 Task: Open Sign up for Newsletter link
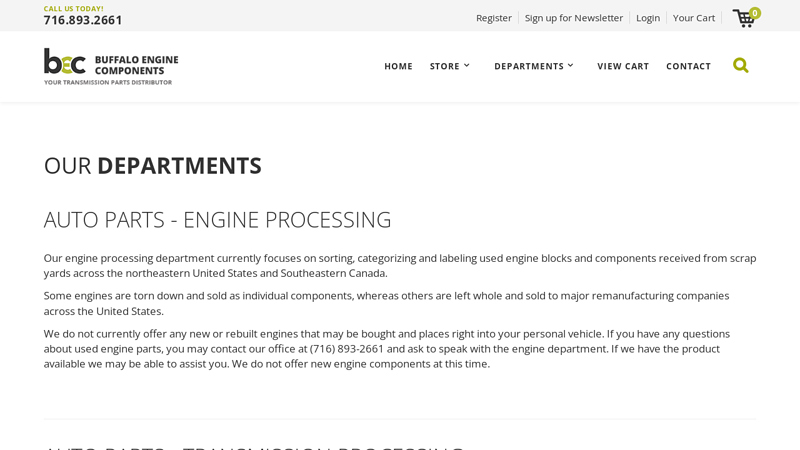[573, 18]
